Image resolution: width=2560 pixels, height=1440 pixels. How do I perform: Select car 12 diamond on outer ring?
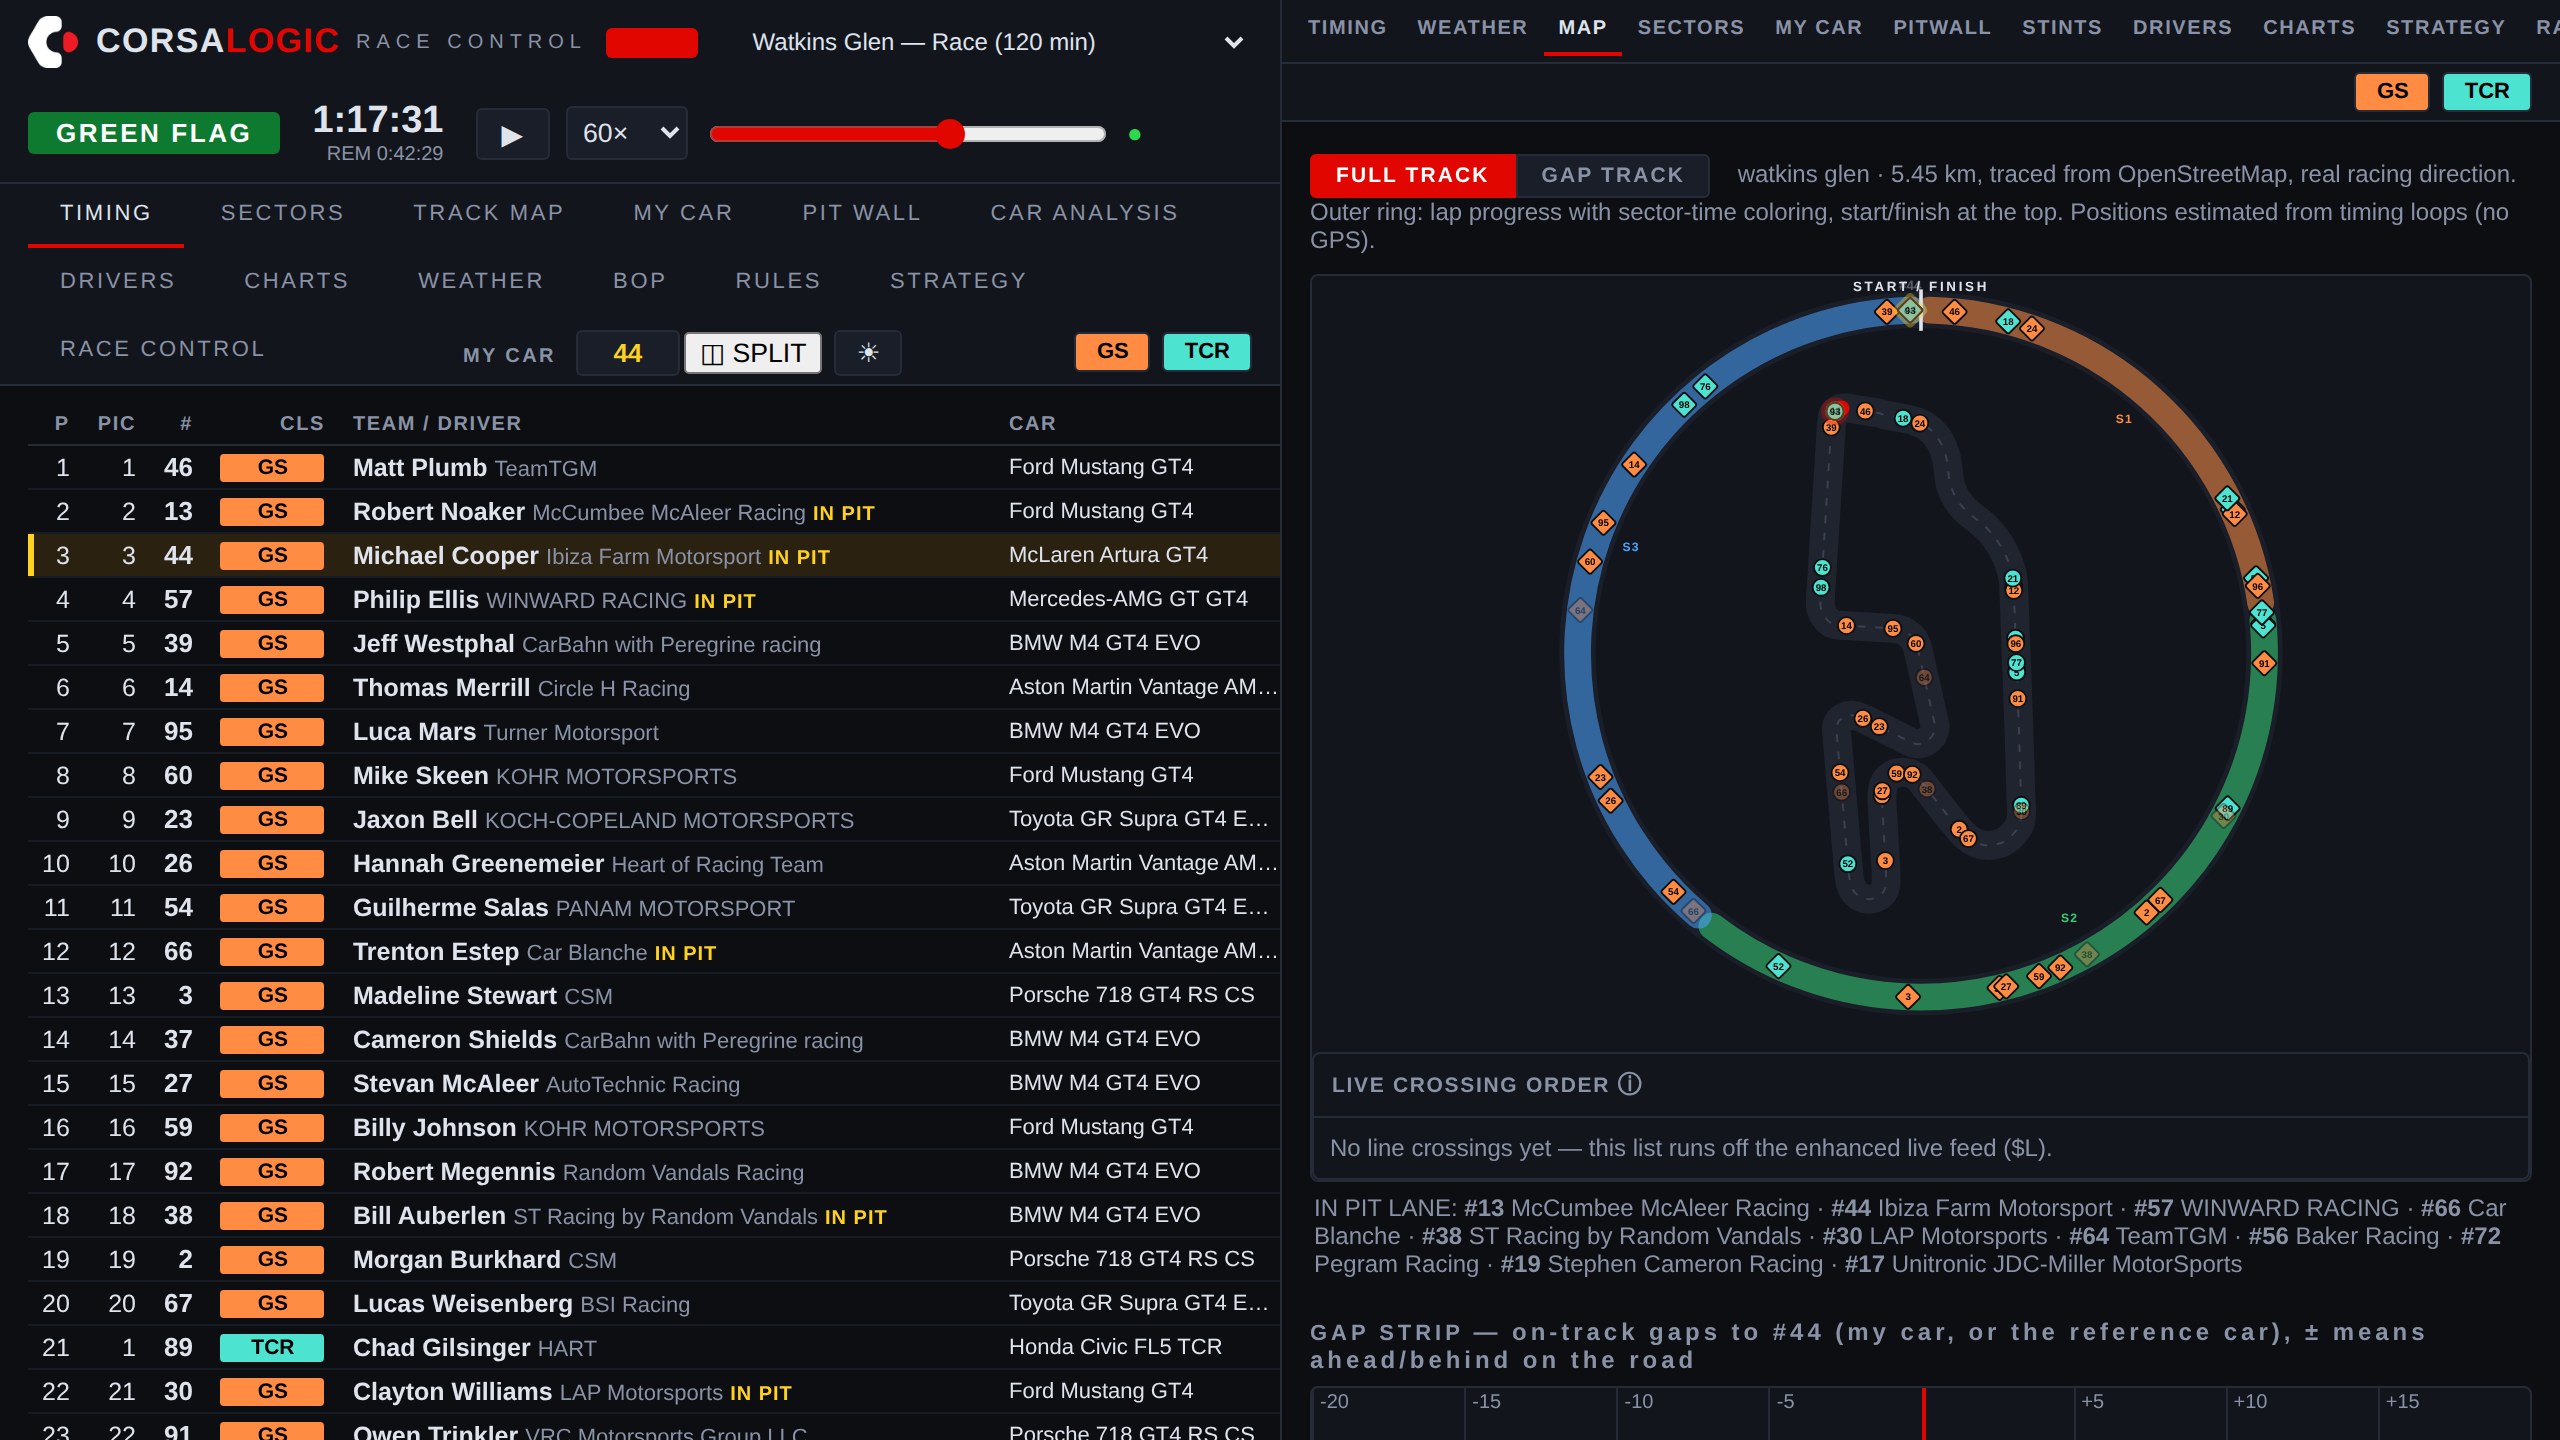click(x=2234, y=514)
